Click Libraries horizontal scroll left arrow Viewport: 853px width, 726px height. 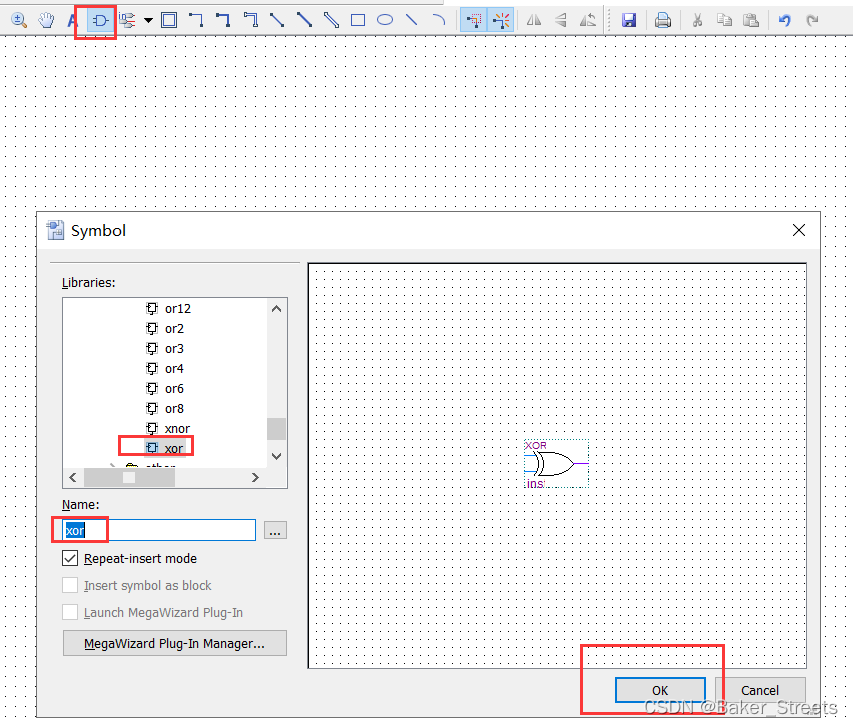(73, 477)
